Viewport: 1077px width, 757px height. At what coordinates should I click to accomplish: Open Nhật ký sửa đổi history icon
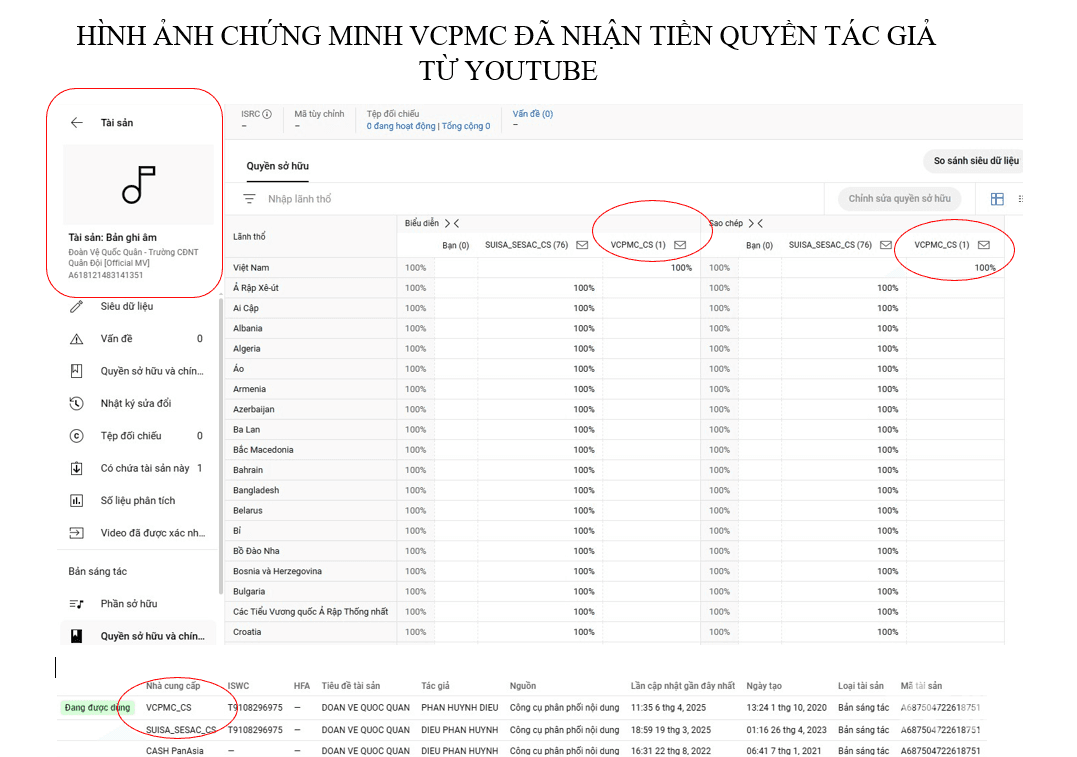point(76,403)
